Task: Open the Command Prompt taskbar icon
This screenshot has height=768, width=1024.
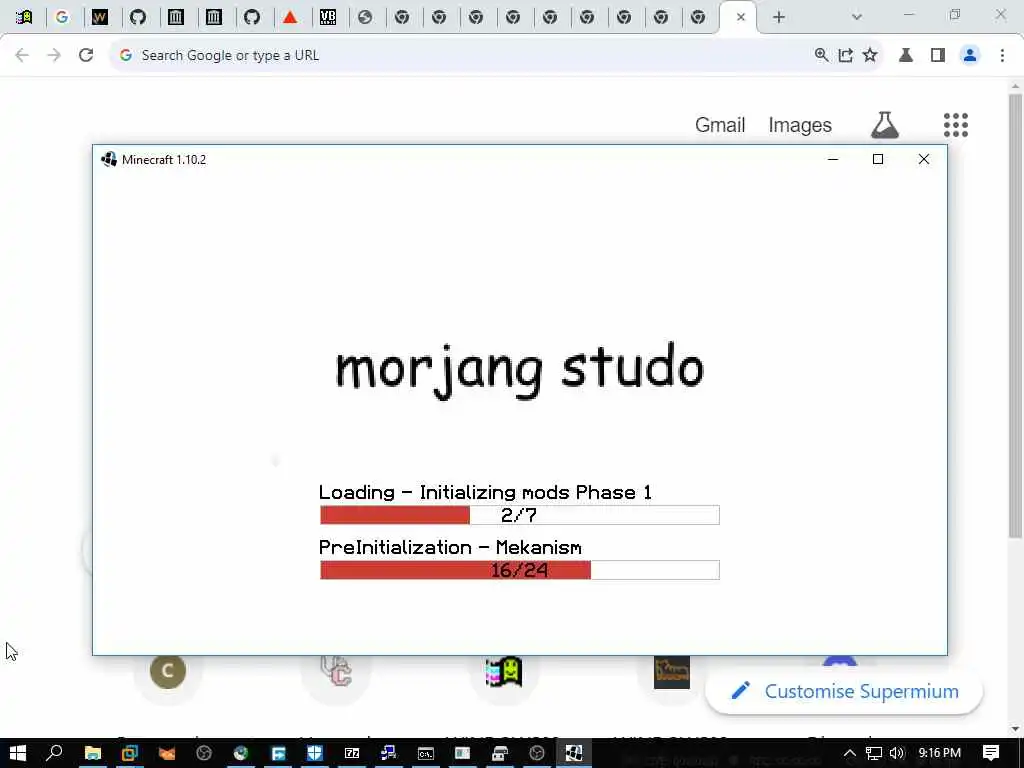Action: point(426,753)
